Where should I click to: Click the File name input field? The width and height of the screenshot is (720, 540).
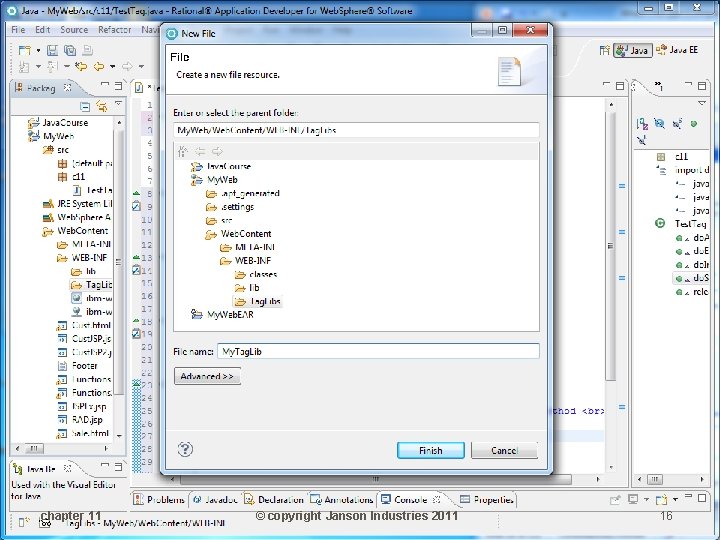click(378, 351)
